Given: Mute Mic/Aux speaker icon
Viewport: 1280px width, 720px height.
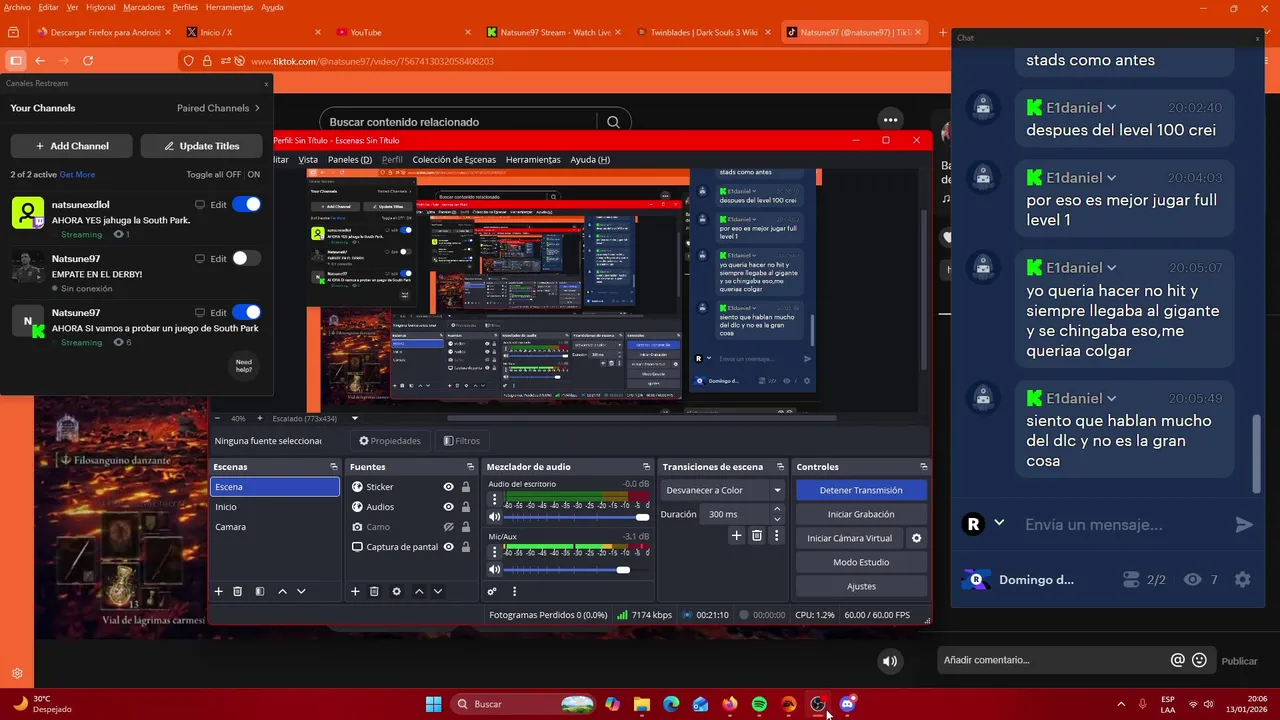Looking at the screenshot, I should [494, 570].
